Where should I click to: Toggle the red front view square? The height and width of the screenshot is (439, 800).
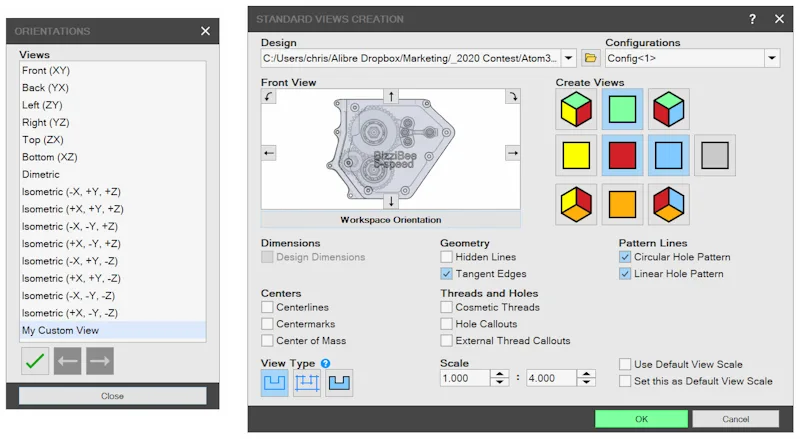(x=622, y=155)
